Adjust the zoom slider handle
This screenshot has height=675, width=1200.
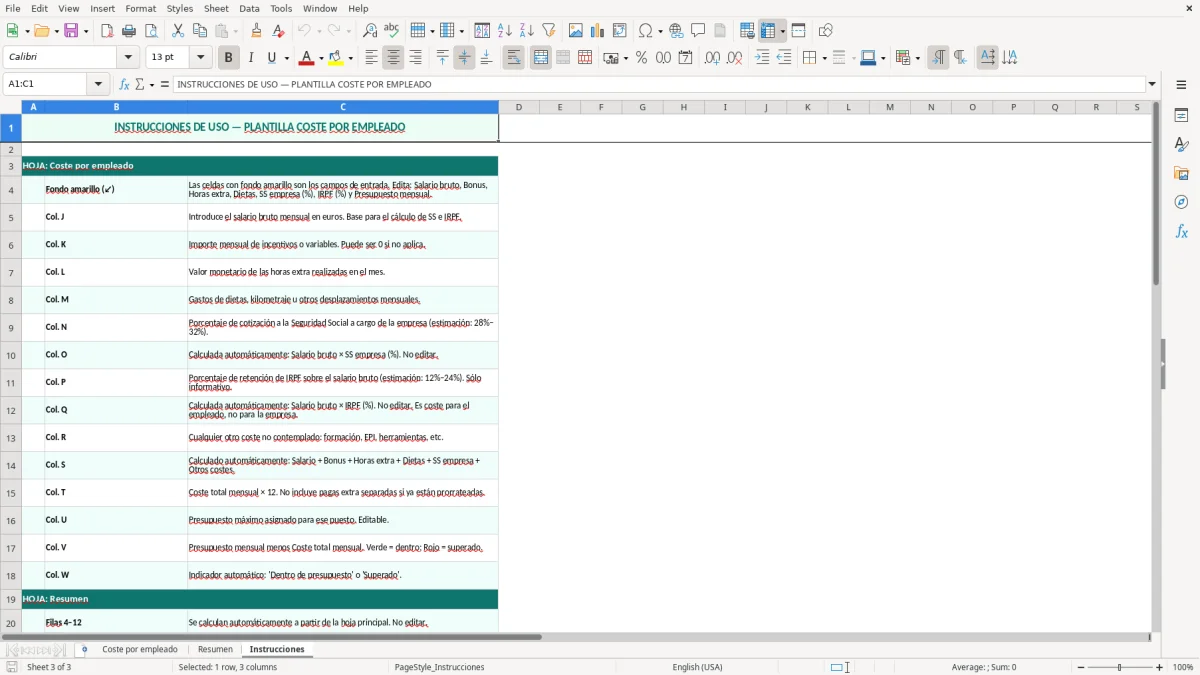(1120, 667)
